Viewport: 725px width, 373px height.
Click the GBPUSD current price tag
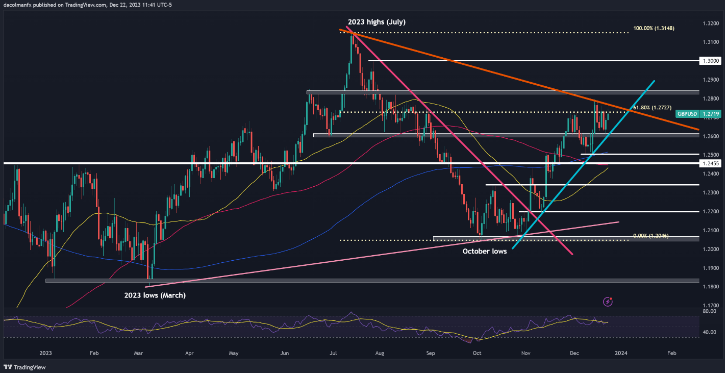[691, 113]
